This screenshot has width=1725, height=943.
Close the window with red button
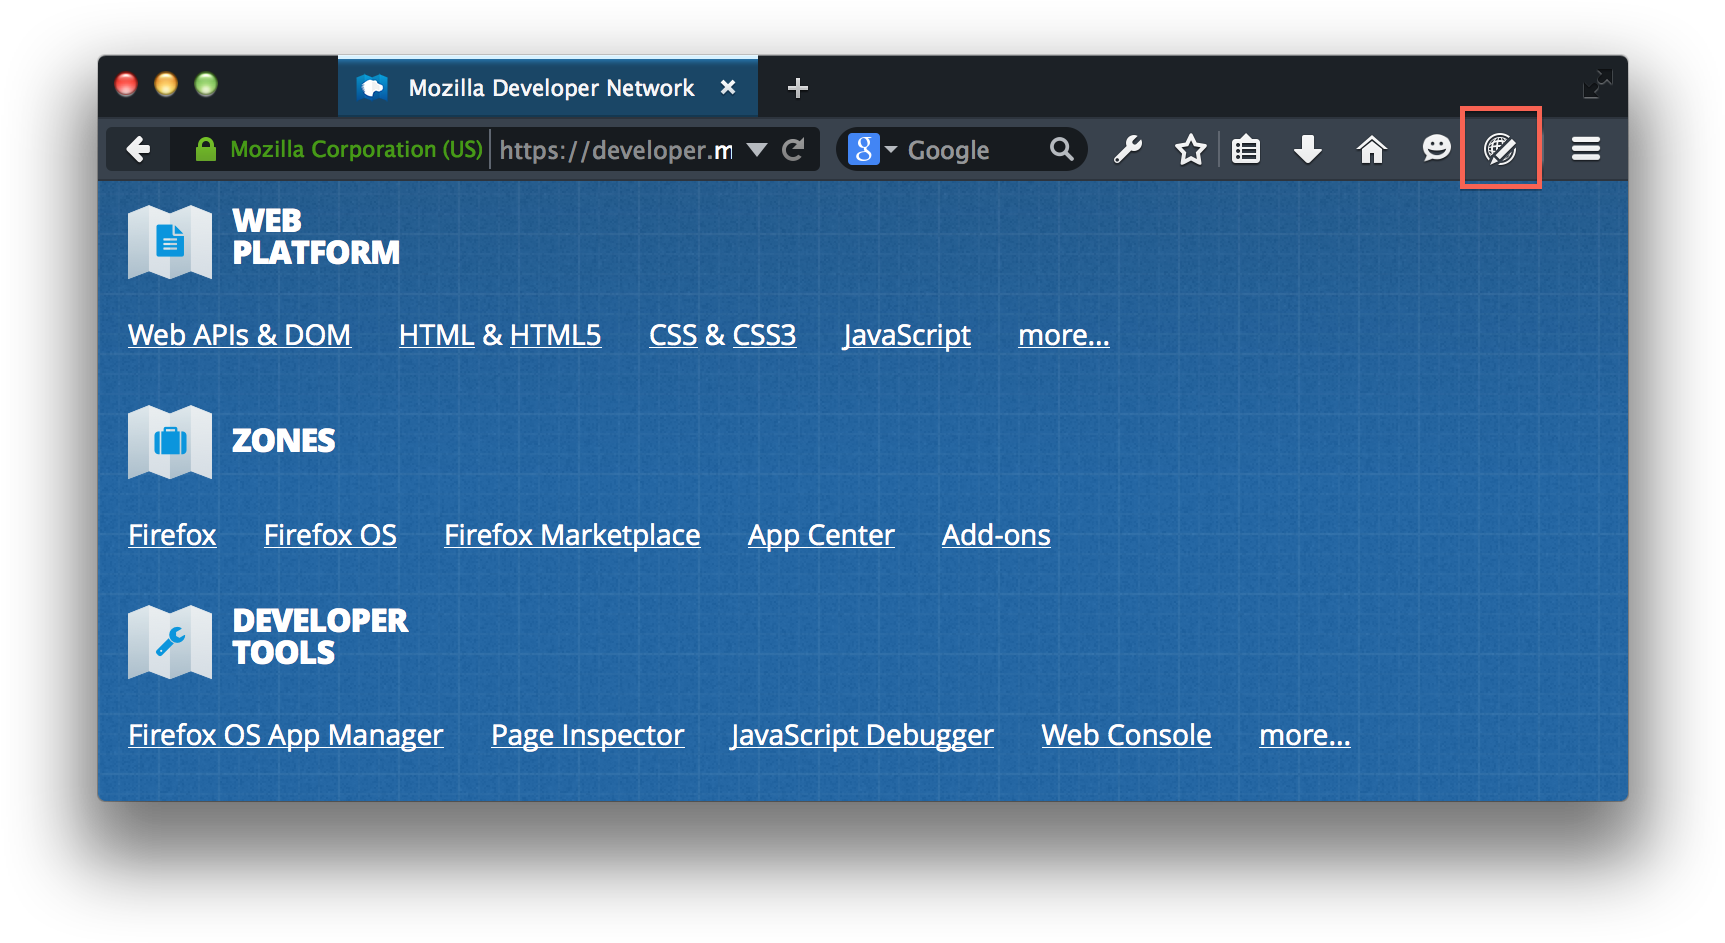pos(126,85)
